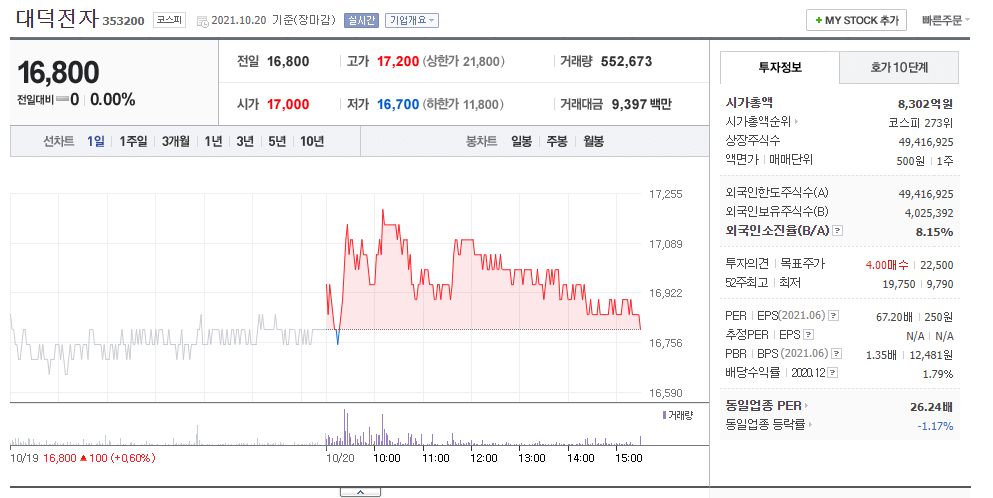Select the 1일 line chart period
The image size is (993, 498).
pos(96,141)
